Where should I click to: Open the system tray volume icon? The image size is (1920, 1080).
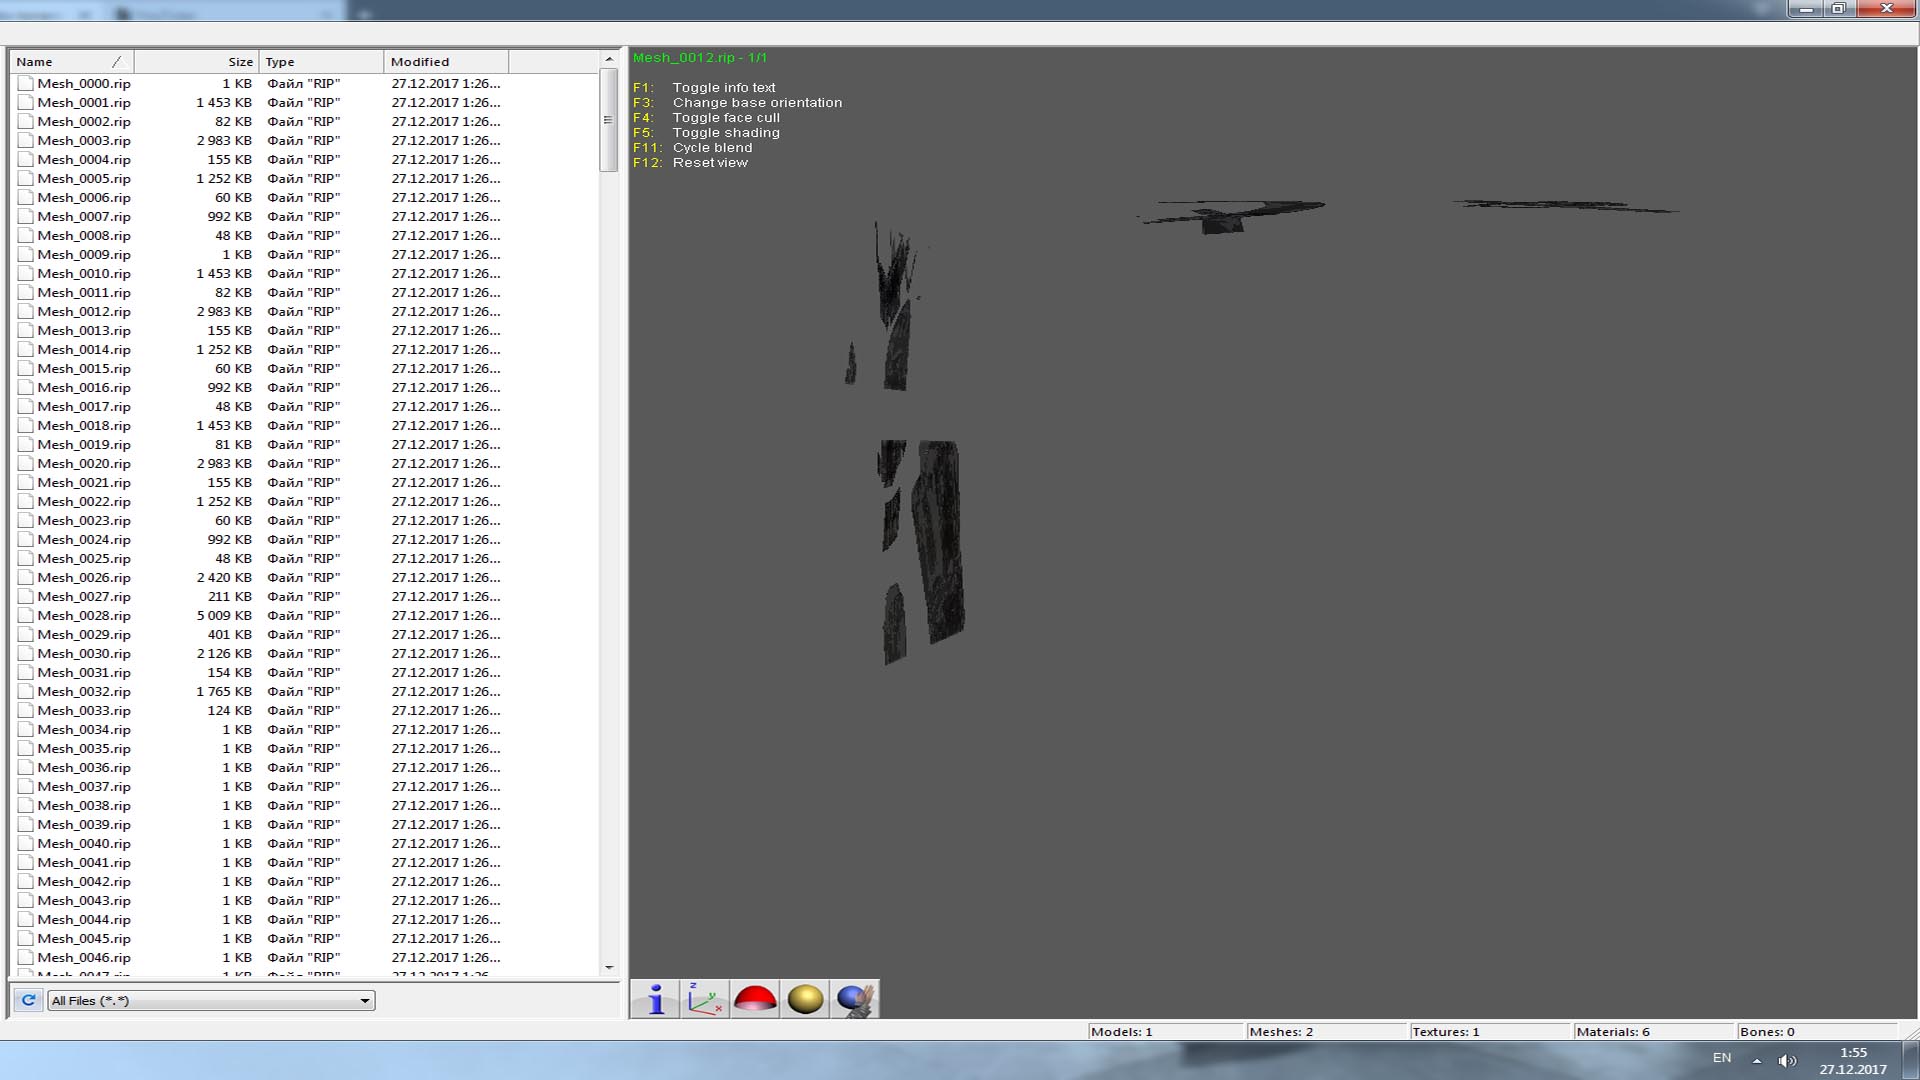1787,1060
